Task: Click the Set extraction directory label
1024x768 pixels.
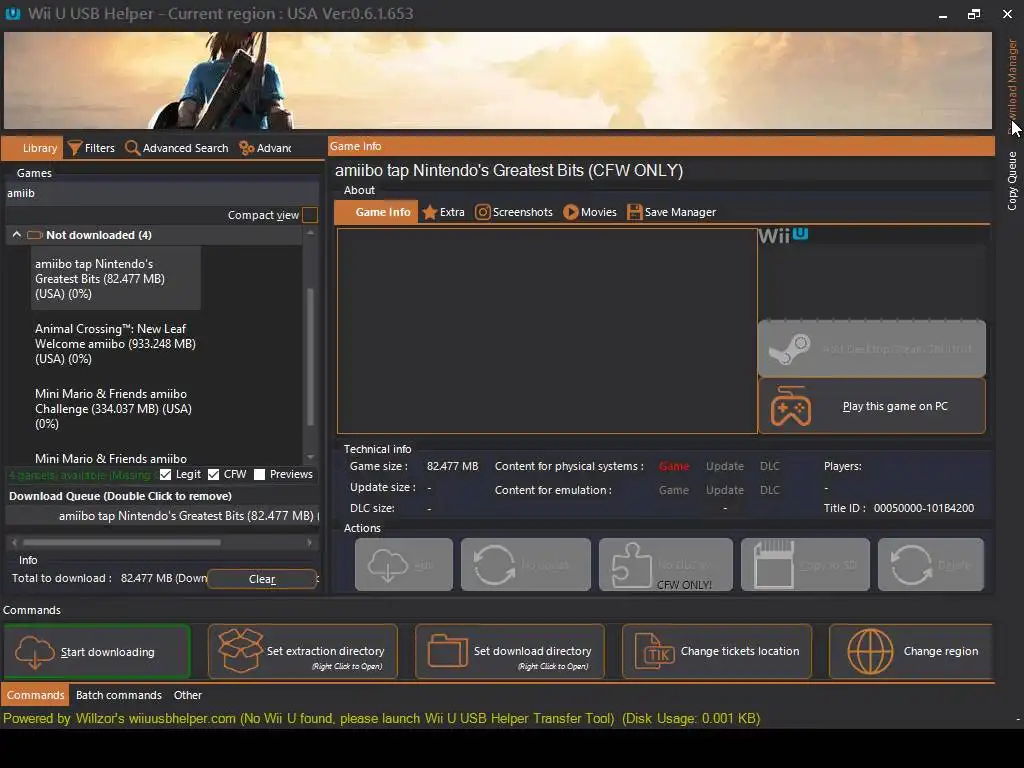Action: pos(325,651)
